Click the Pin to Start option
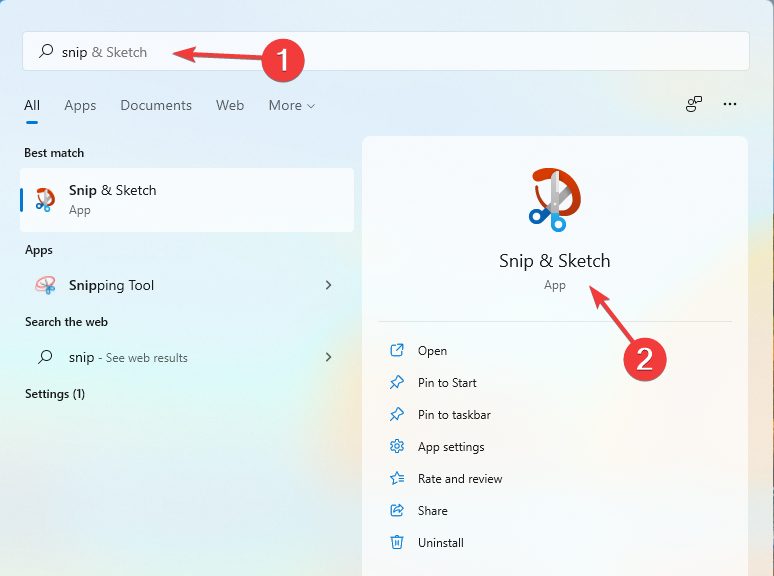This screenshot has width=774, height=576. (x=446, y=383)
